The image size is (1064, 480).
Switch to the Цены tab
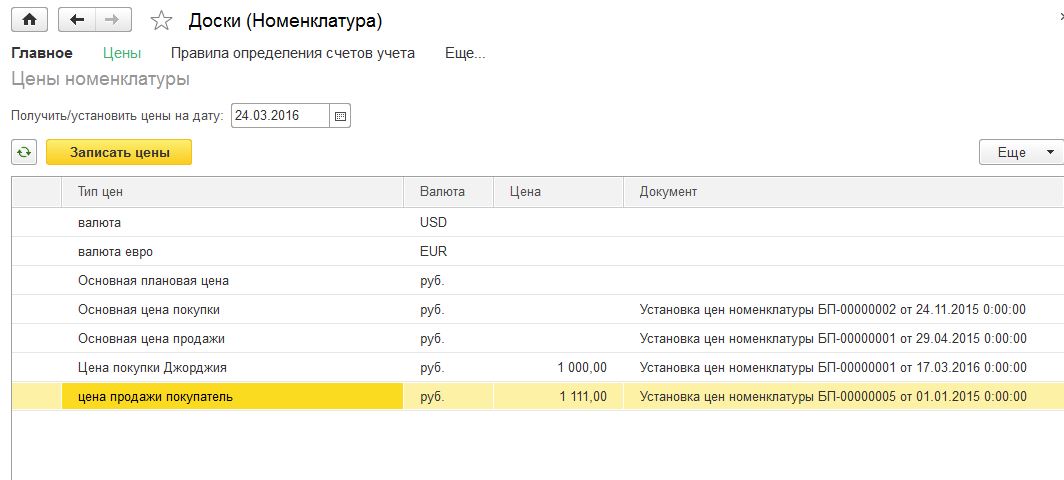122,53
